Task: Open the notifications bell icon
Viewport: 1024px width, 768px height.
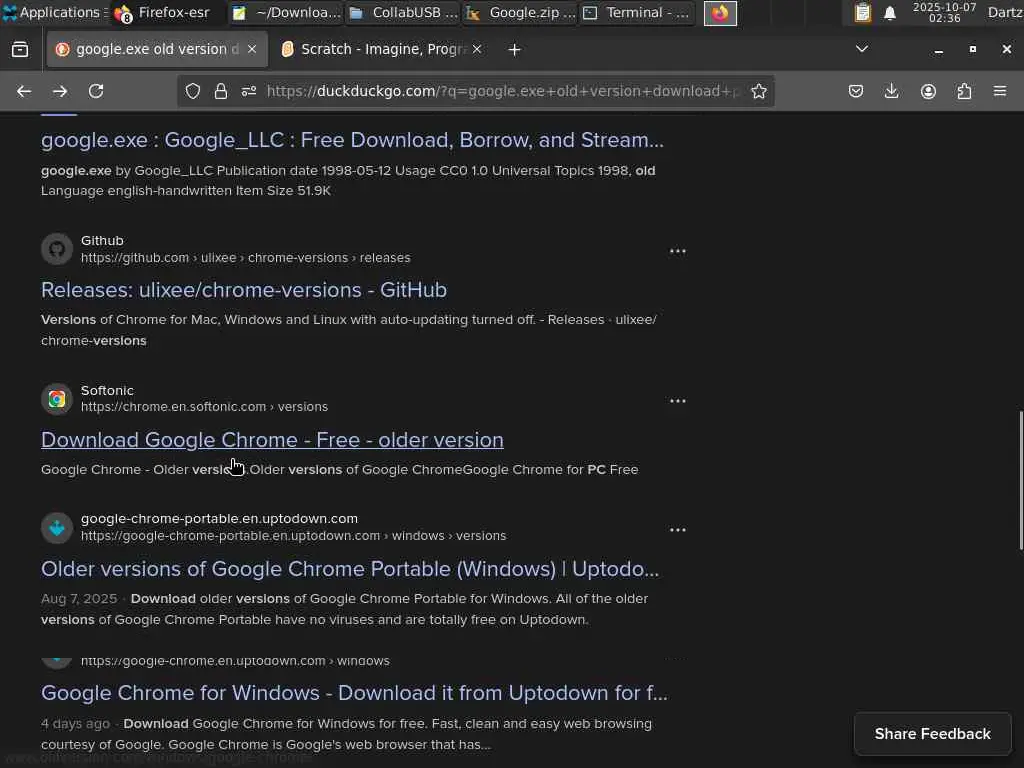Action: [890, 12]
